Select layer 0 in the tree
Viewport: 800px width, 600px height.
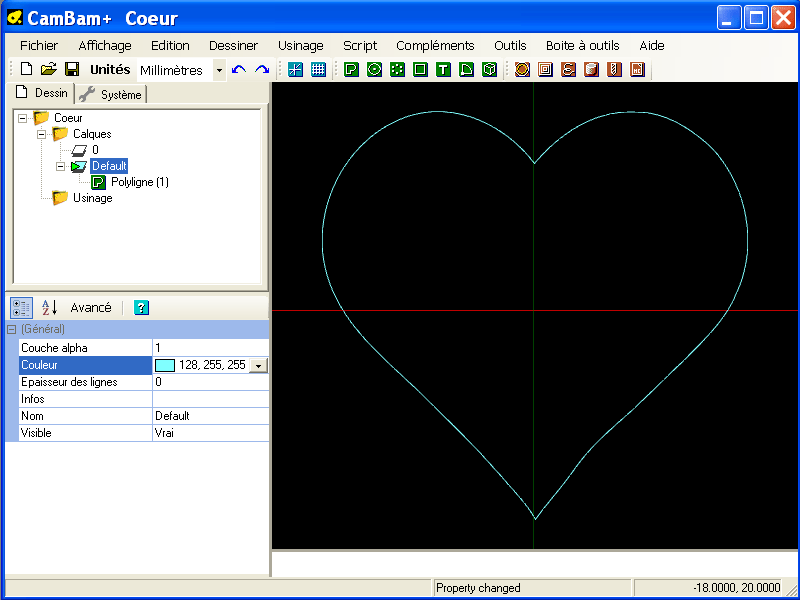pos(95,150)
